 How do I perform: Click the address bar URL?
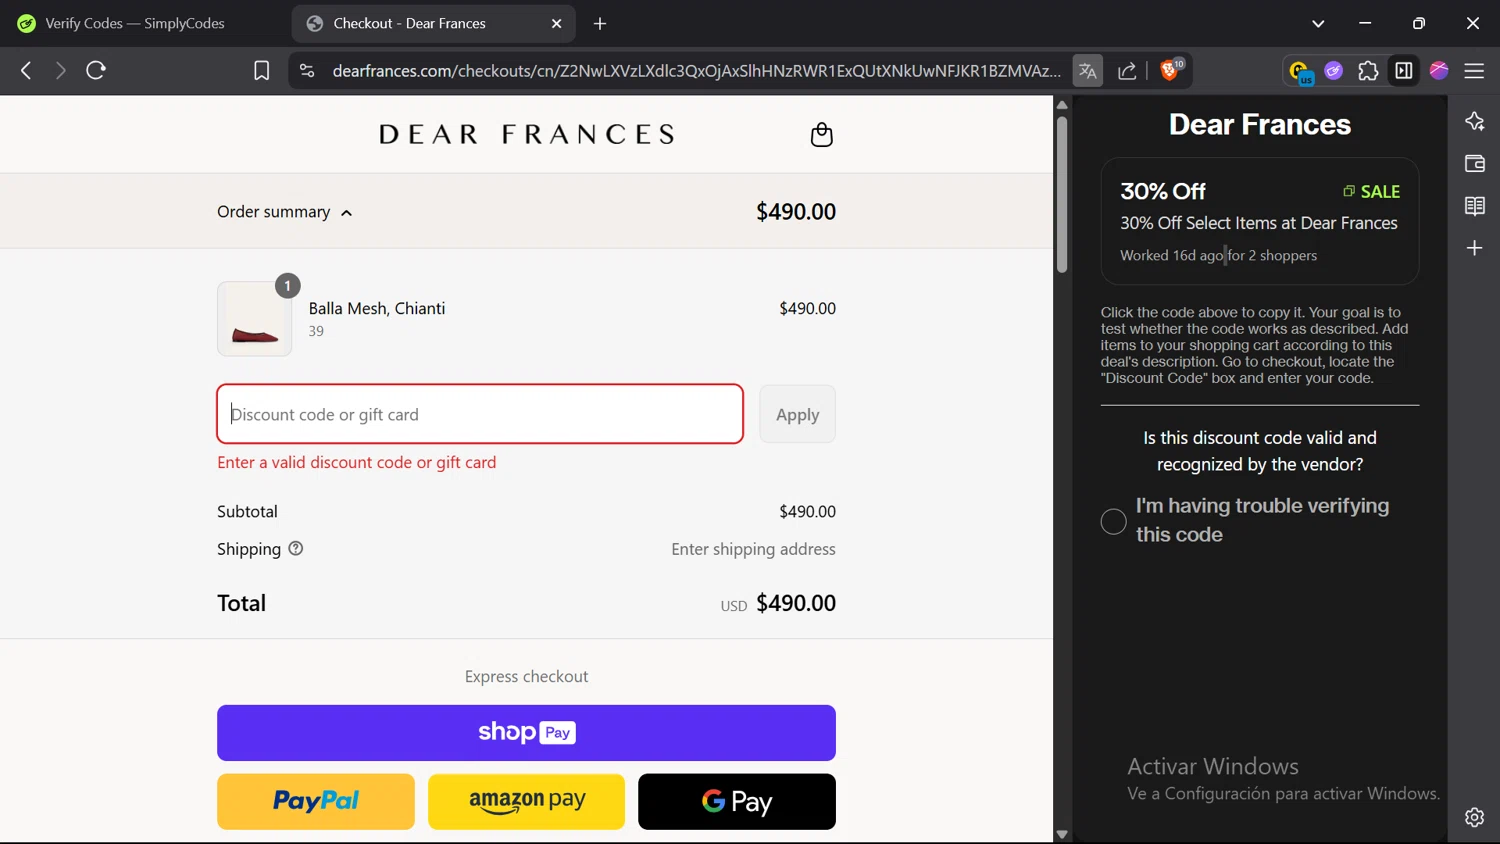[x=696, y=71]
